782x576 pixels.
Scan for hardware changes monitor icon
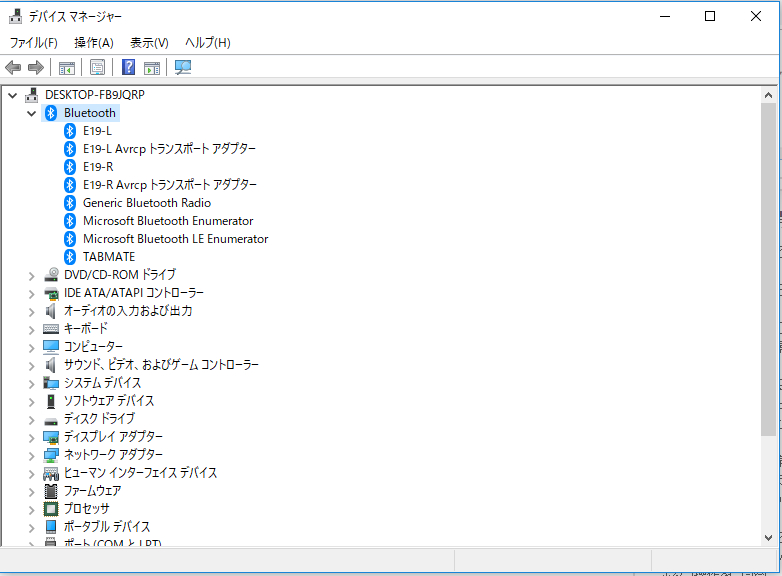point(183,67)
